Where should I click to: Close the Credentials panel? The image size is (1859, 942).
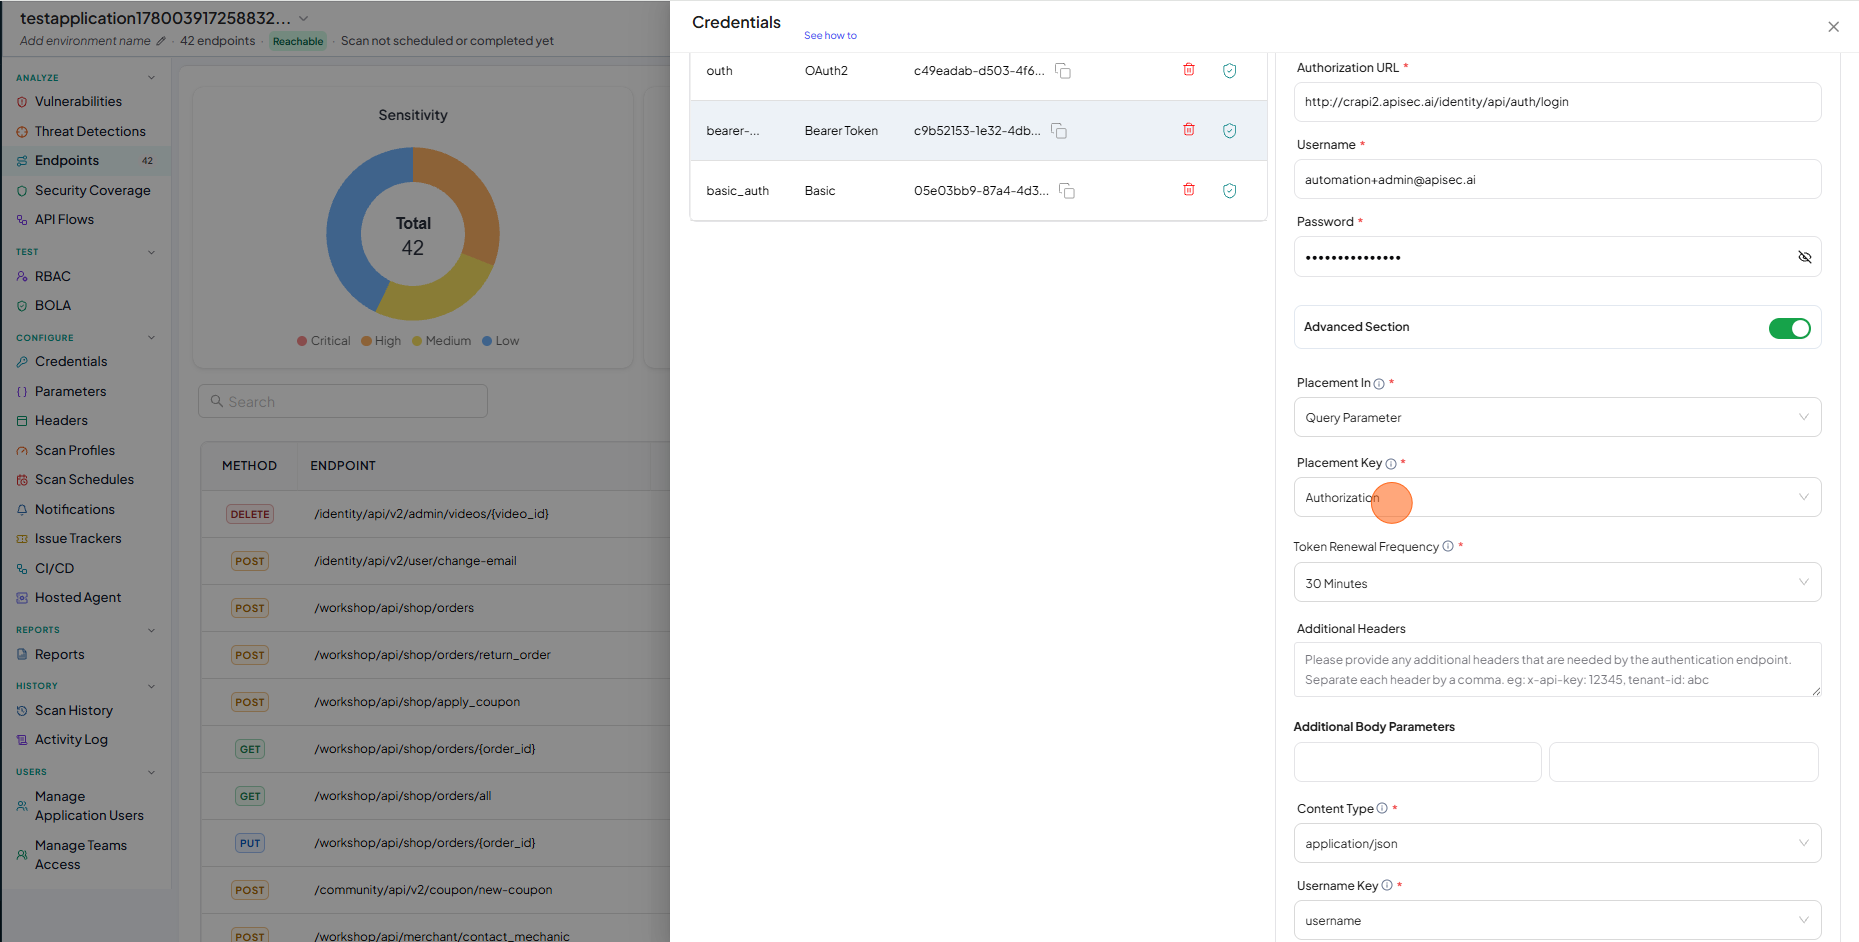[1833, 27]
